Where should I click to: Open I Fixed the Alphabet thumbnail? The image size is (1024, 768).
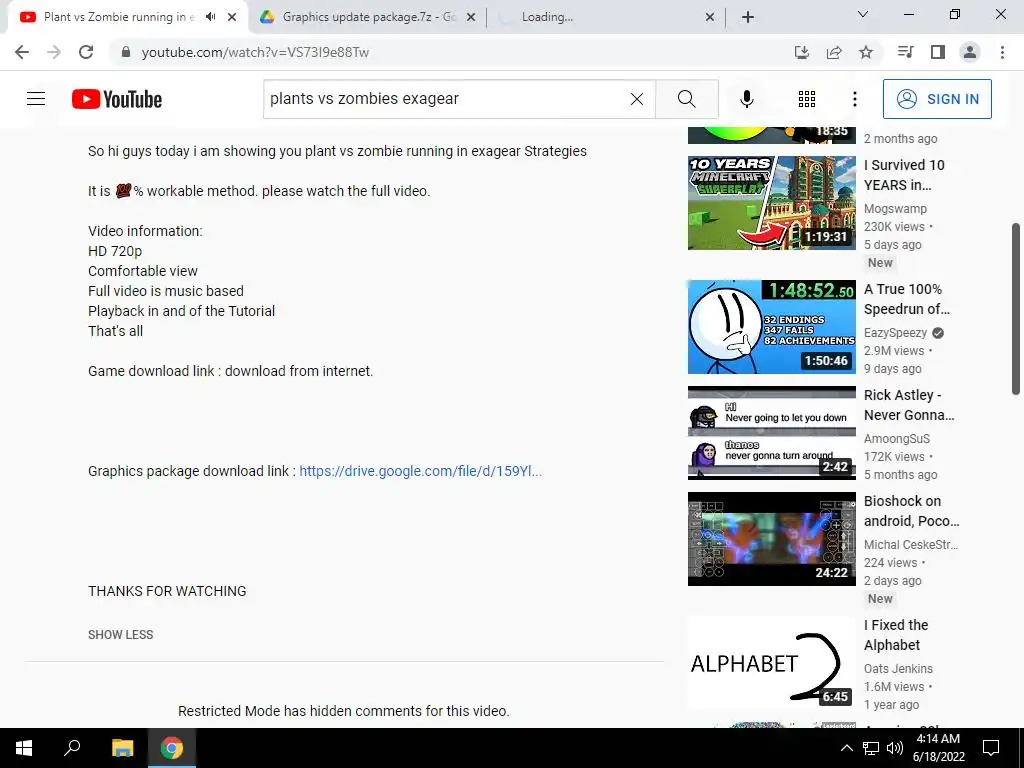pos(771,662)
